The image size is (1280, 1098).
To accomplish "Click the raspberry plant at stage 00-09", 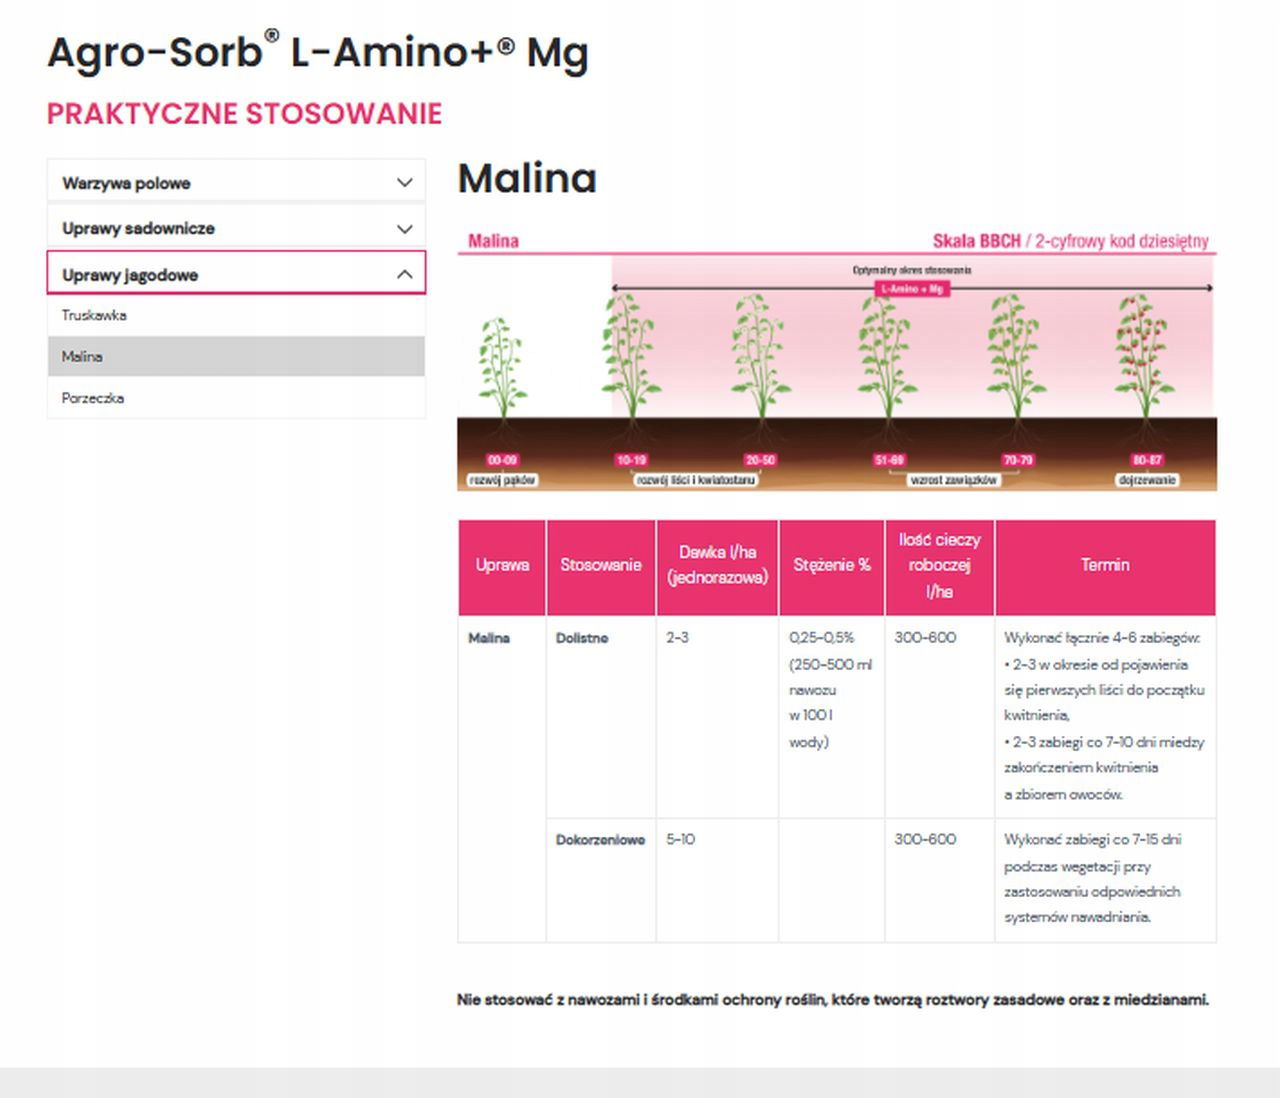I will [x=501, y=365].
